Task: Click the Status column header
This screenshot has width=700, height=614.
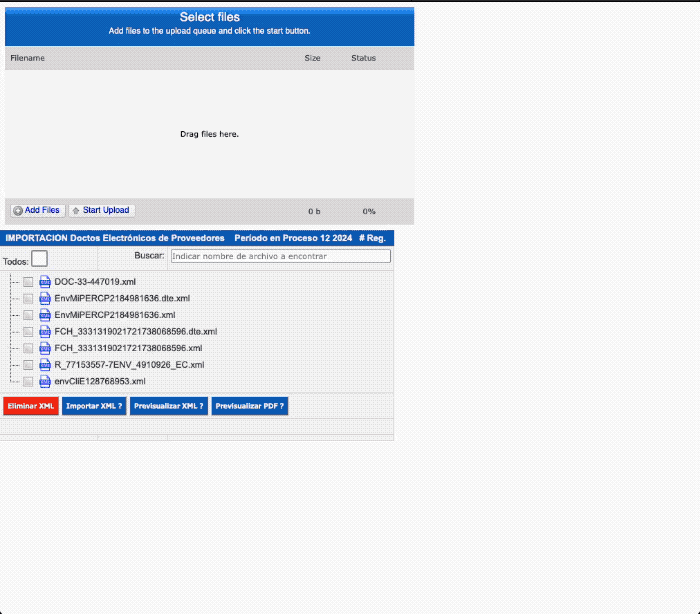Action: pyautogui.click(x=363, y=58)
